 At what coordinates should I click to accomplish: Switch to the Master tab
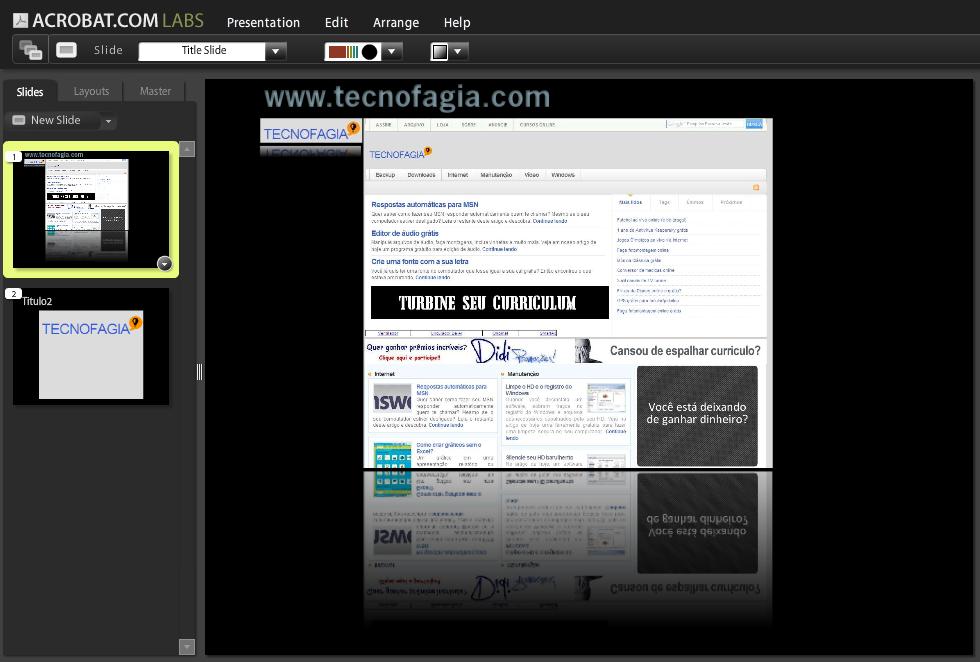(155, 91)
